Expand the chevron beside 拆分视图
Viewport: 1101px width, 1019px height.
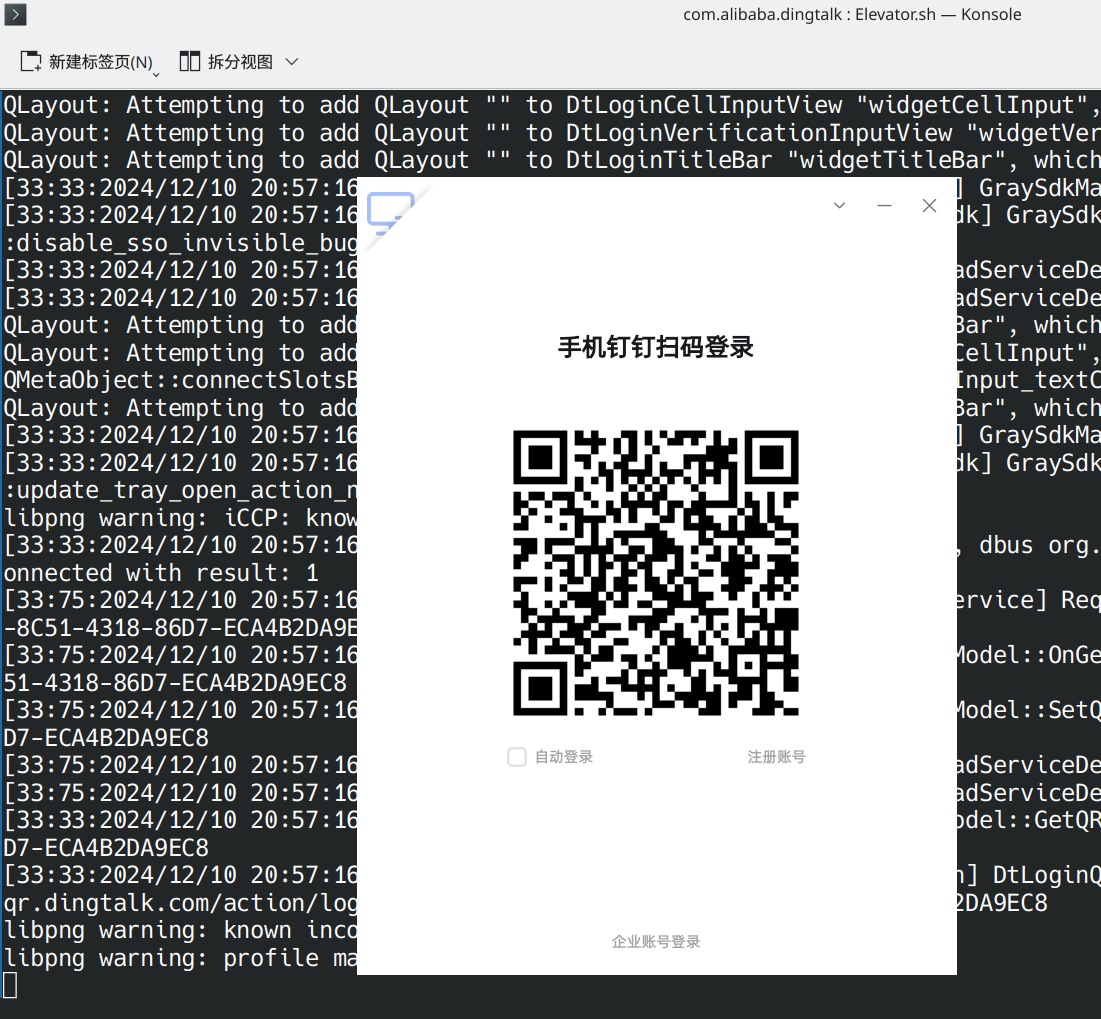click(x=292, y=62)
